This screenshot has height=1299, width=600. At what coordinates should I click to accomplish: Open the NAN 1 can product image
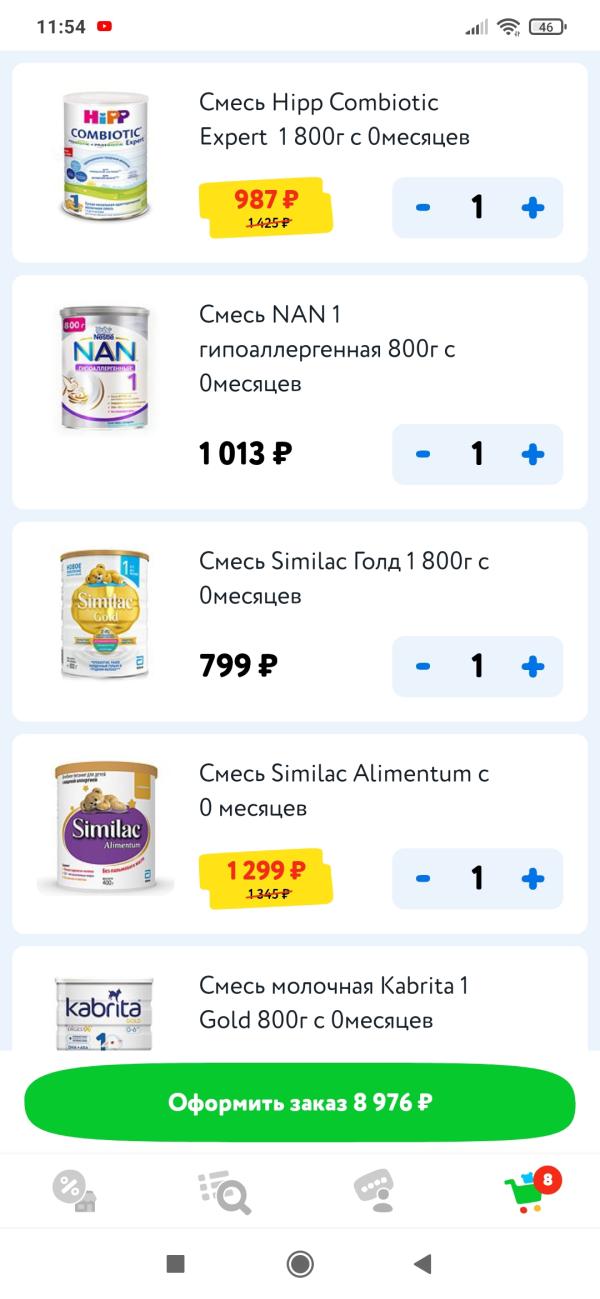pos(105,368)
